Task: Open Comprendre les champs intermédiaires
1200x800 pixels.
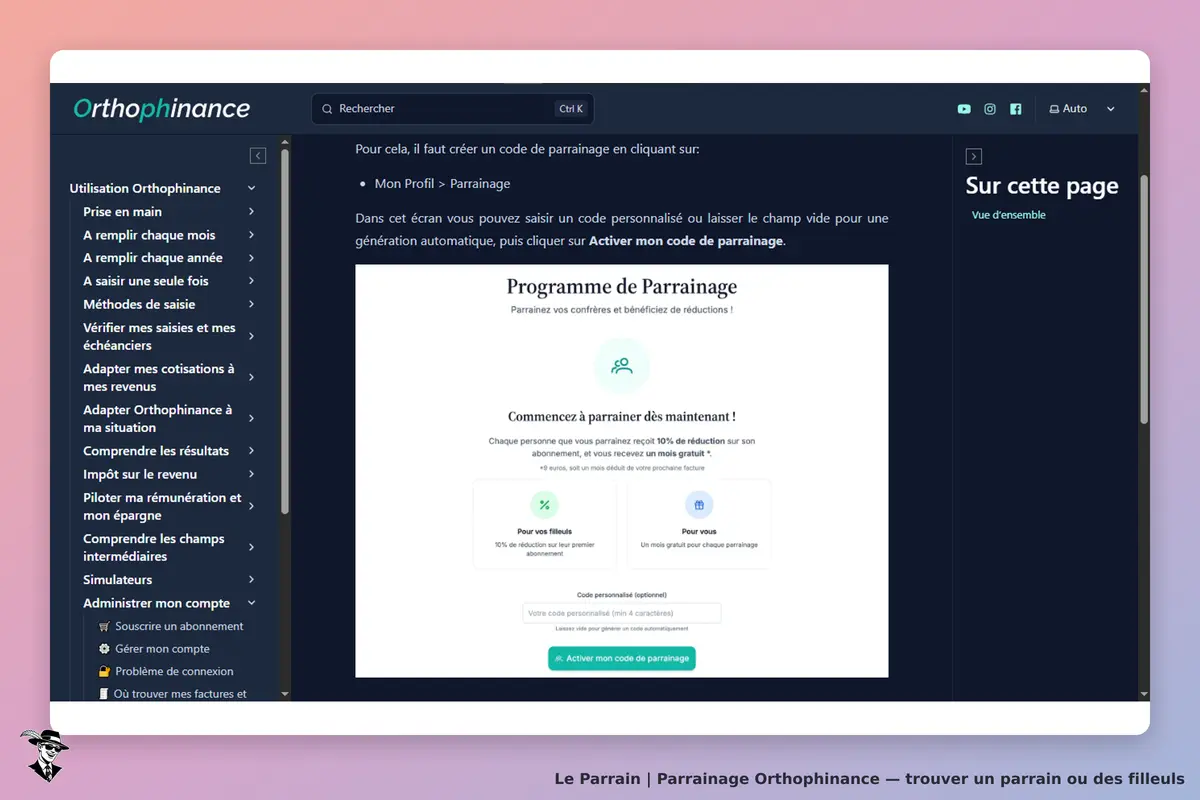Action: coord(154,547)
